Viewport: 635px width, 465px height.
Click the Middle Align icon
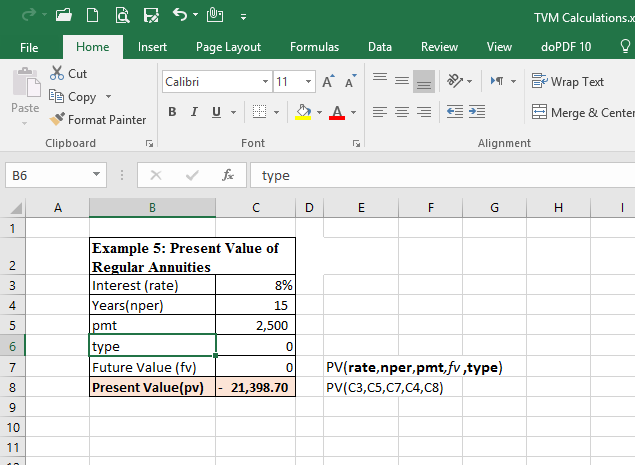(402, 81)
